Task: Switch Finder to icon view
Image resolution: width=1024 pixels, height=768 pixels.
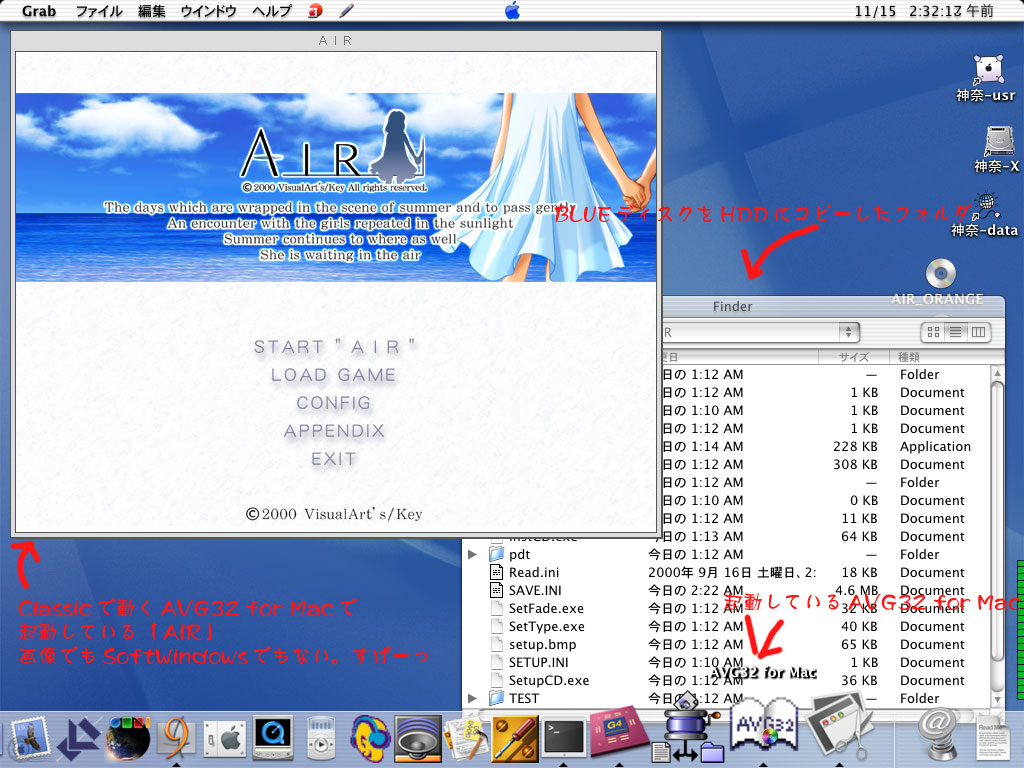Action: 933,332
